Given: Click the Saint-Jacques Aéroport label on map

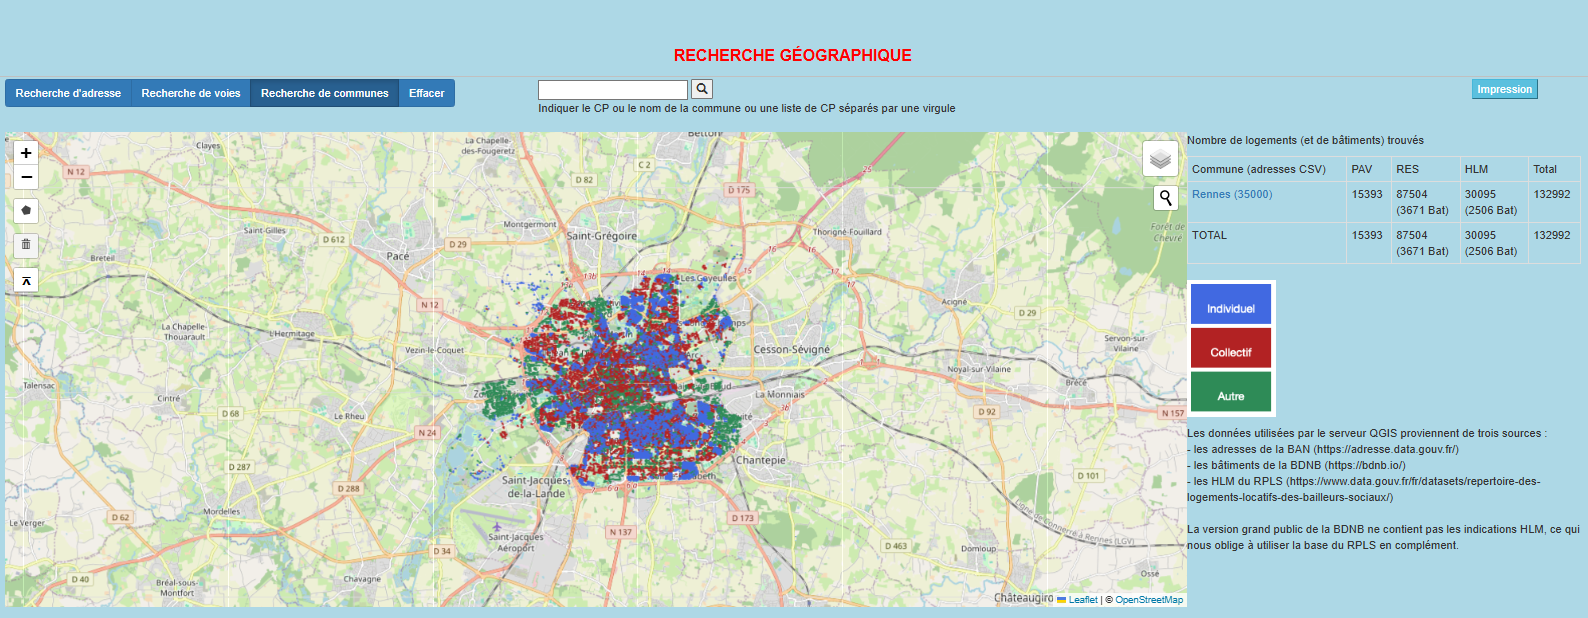Looking at the screenshot, I should (516, 542).
